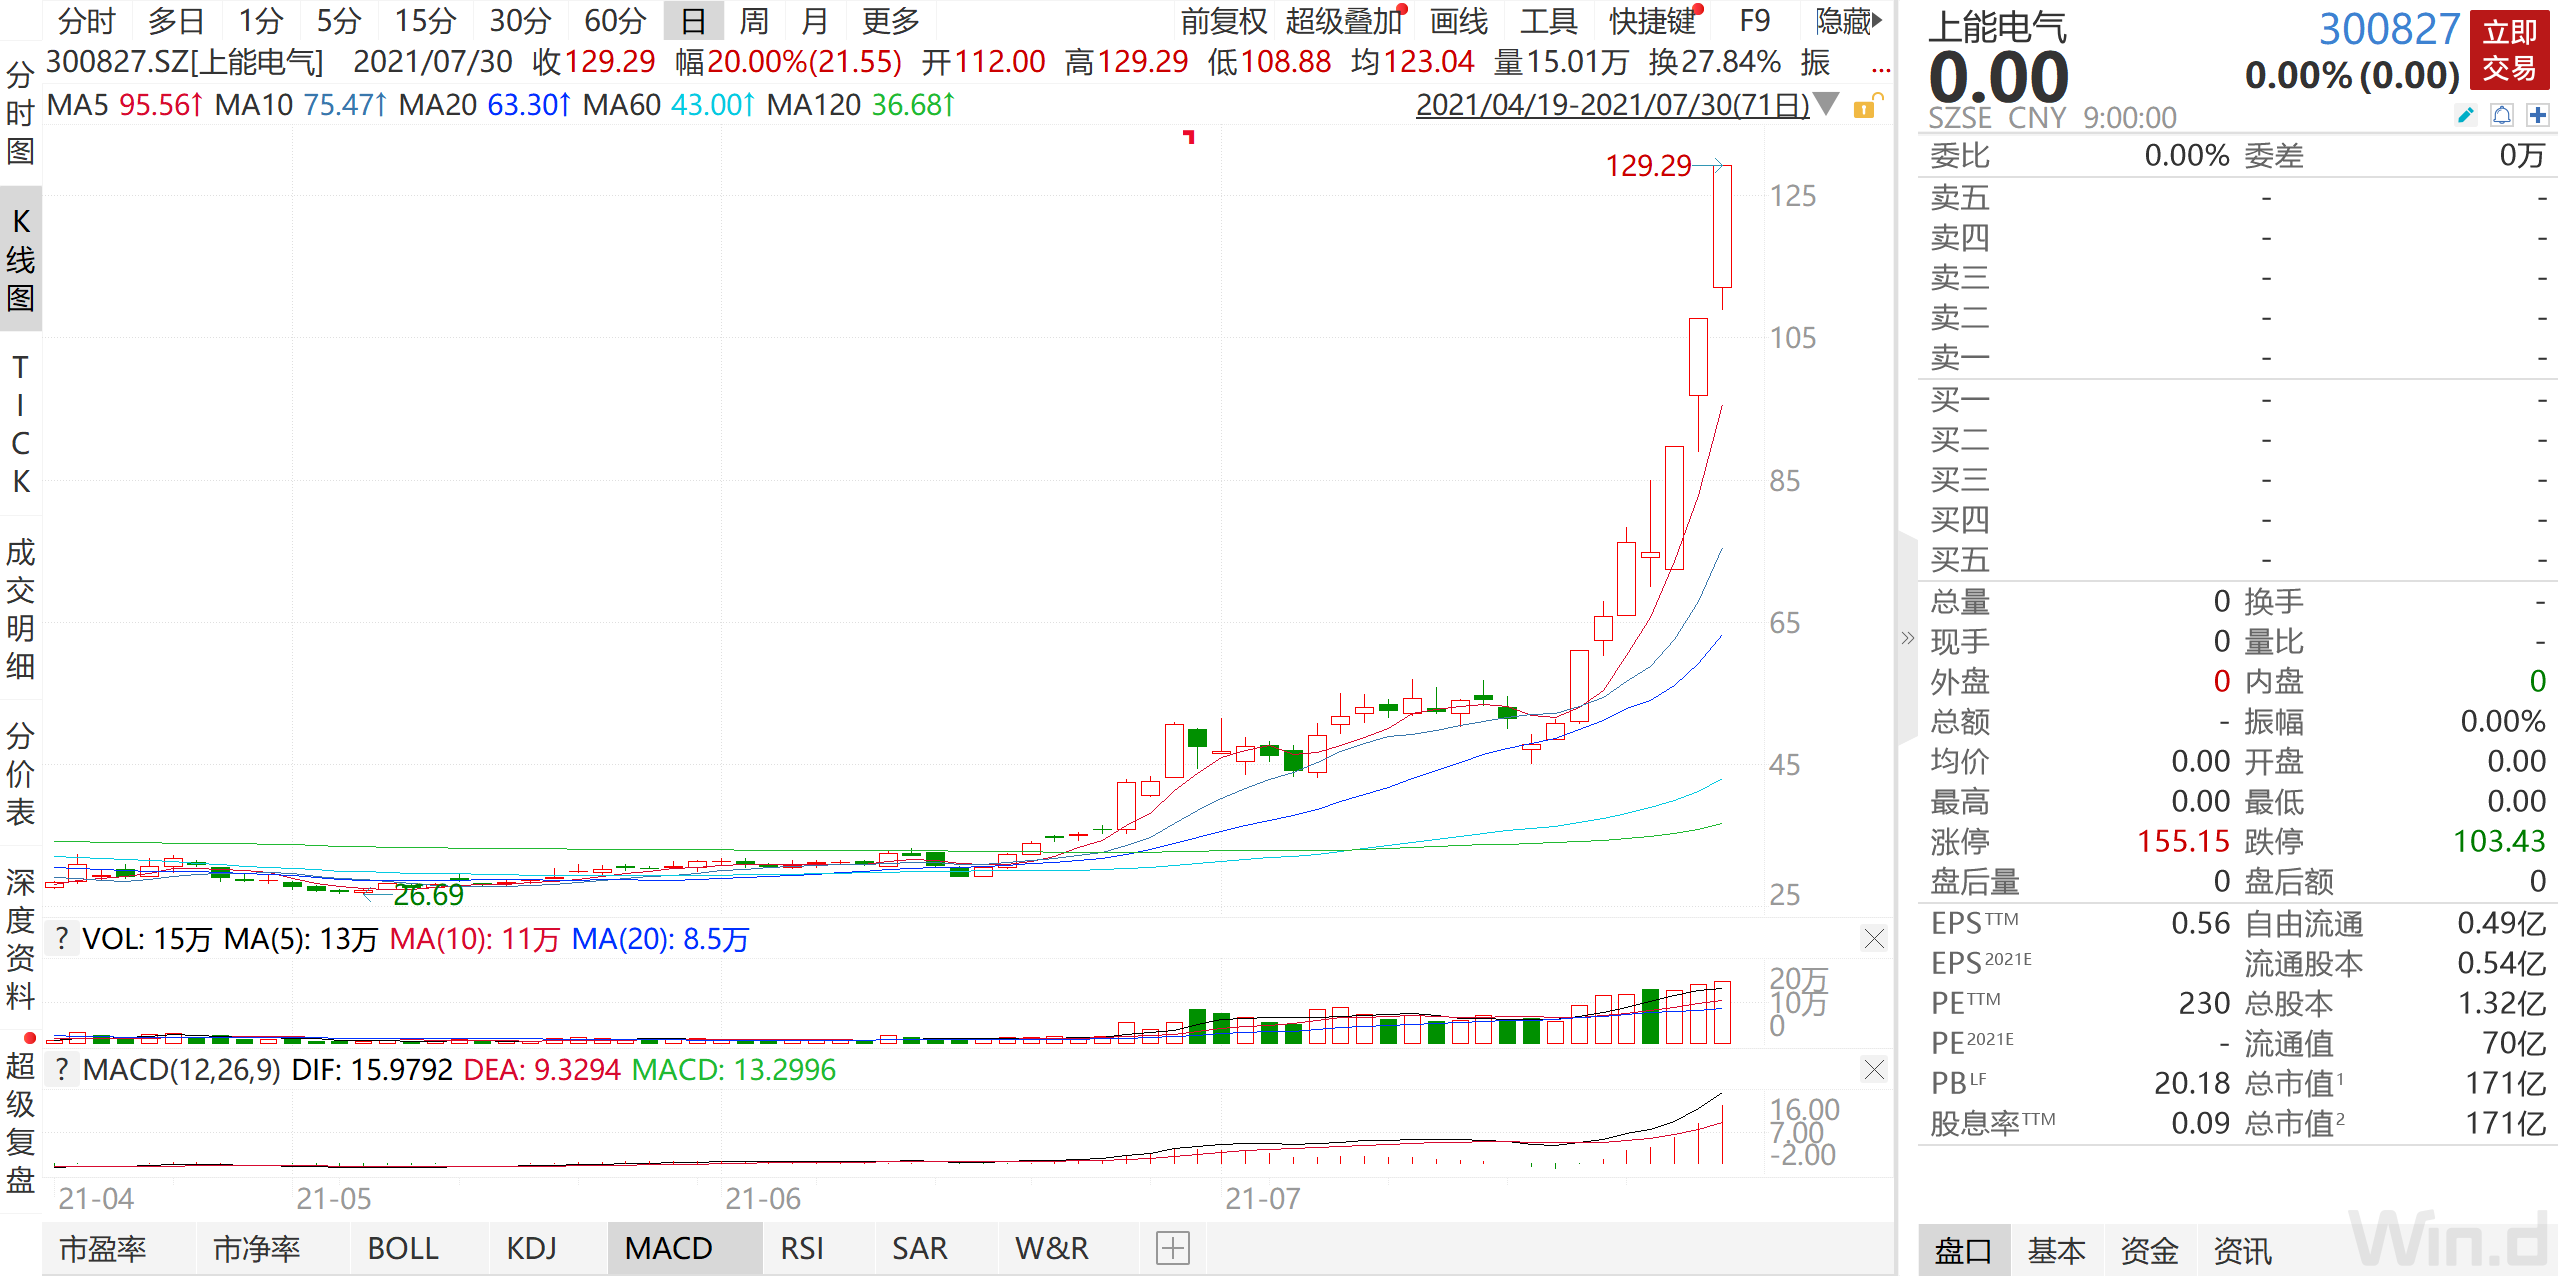Select the 5分 five-minute period
The image size is (2558, 1276).
tap(339, 20)
